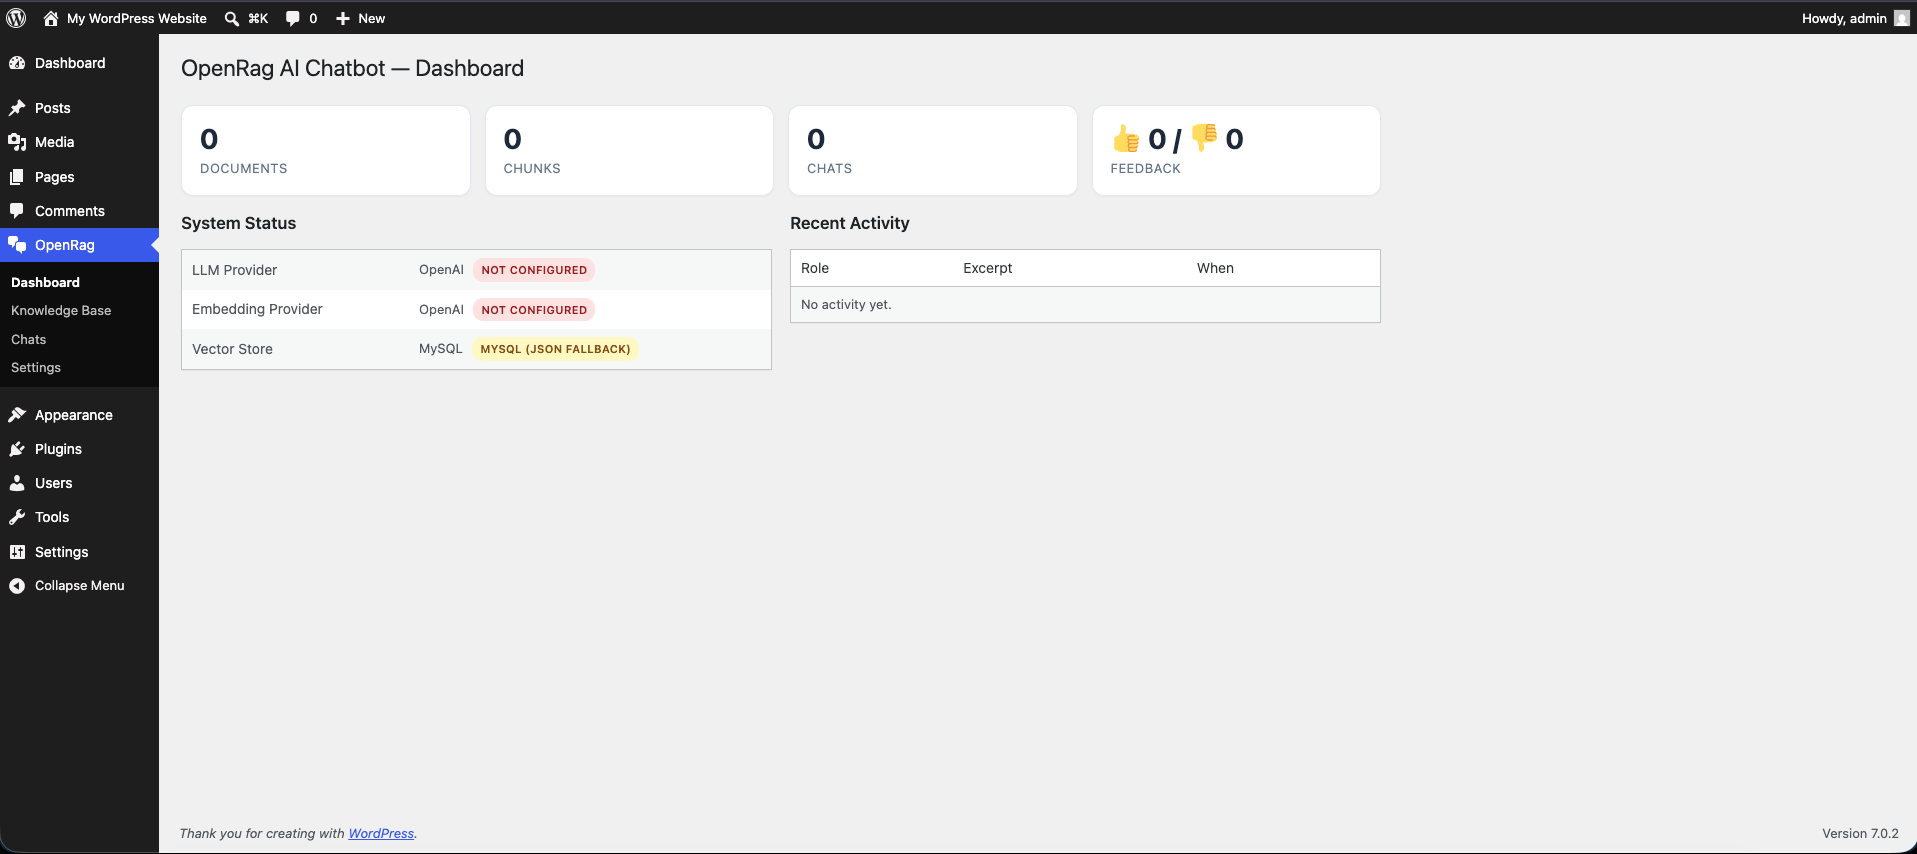Viewport: 1917px width, 854px height.
Task: Click the Chats stat card
Action: (x=933, y=150)
